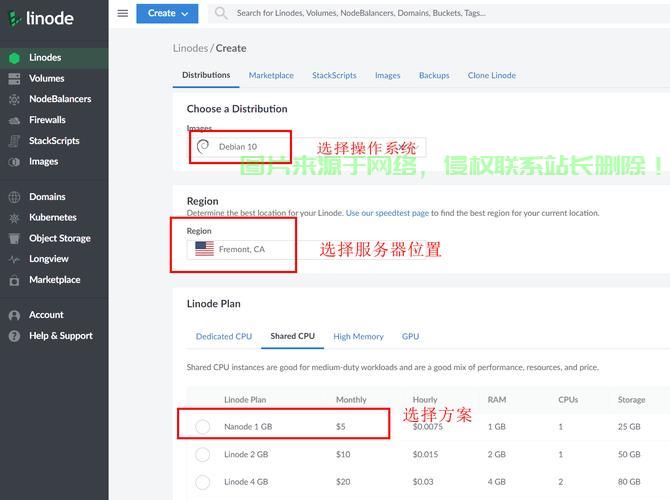Viewport: 670px width, 500px height.
Task: Select the GPU plan tab
Action: coord(410,337)
